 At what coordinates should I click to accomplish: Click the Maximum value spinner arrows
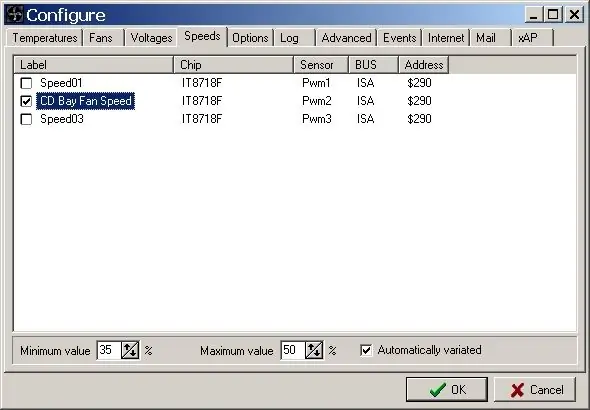[314, 350]
